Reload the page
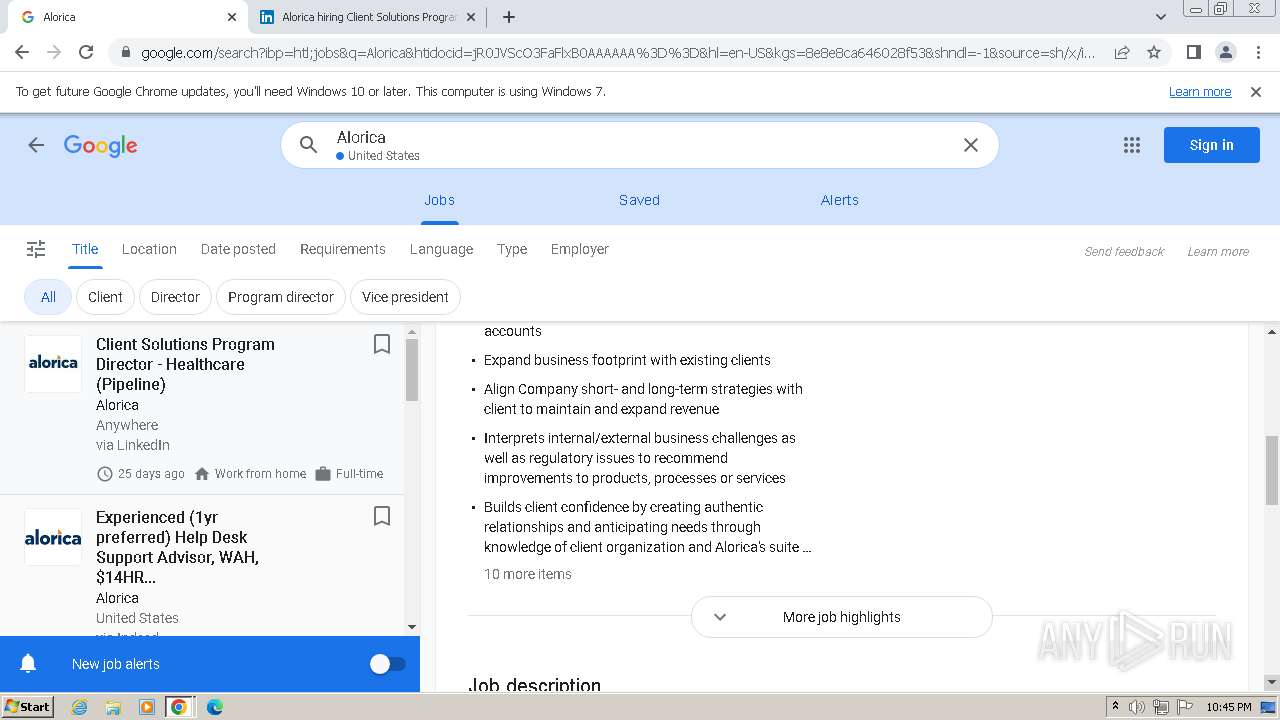Image resolution: width=1280 pixels, height=720 pixels. tap(86, 52)
